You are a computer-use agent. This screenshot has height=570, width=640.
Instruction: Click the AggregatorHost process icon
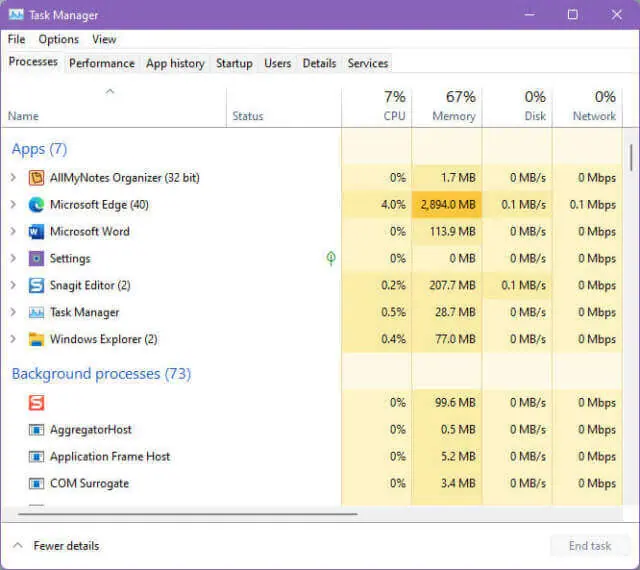pos(36,430)
